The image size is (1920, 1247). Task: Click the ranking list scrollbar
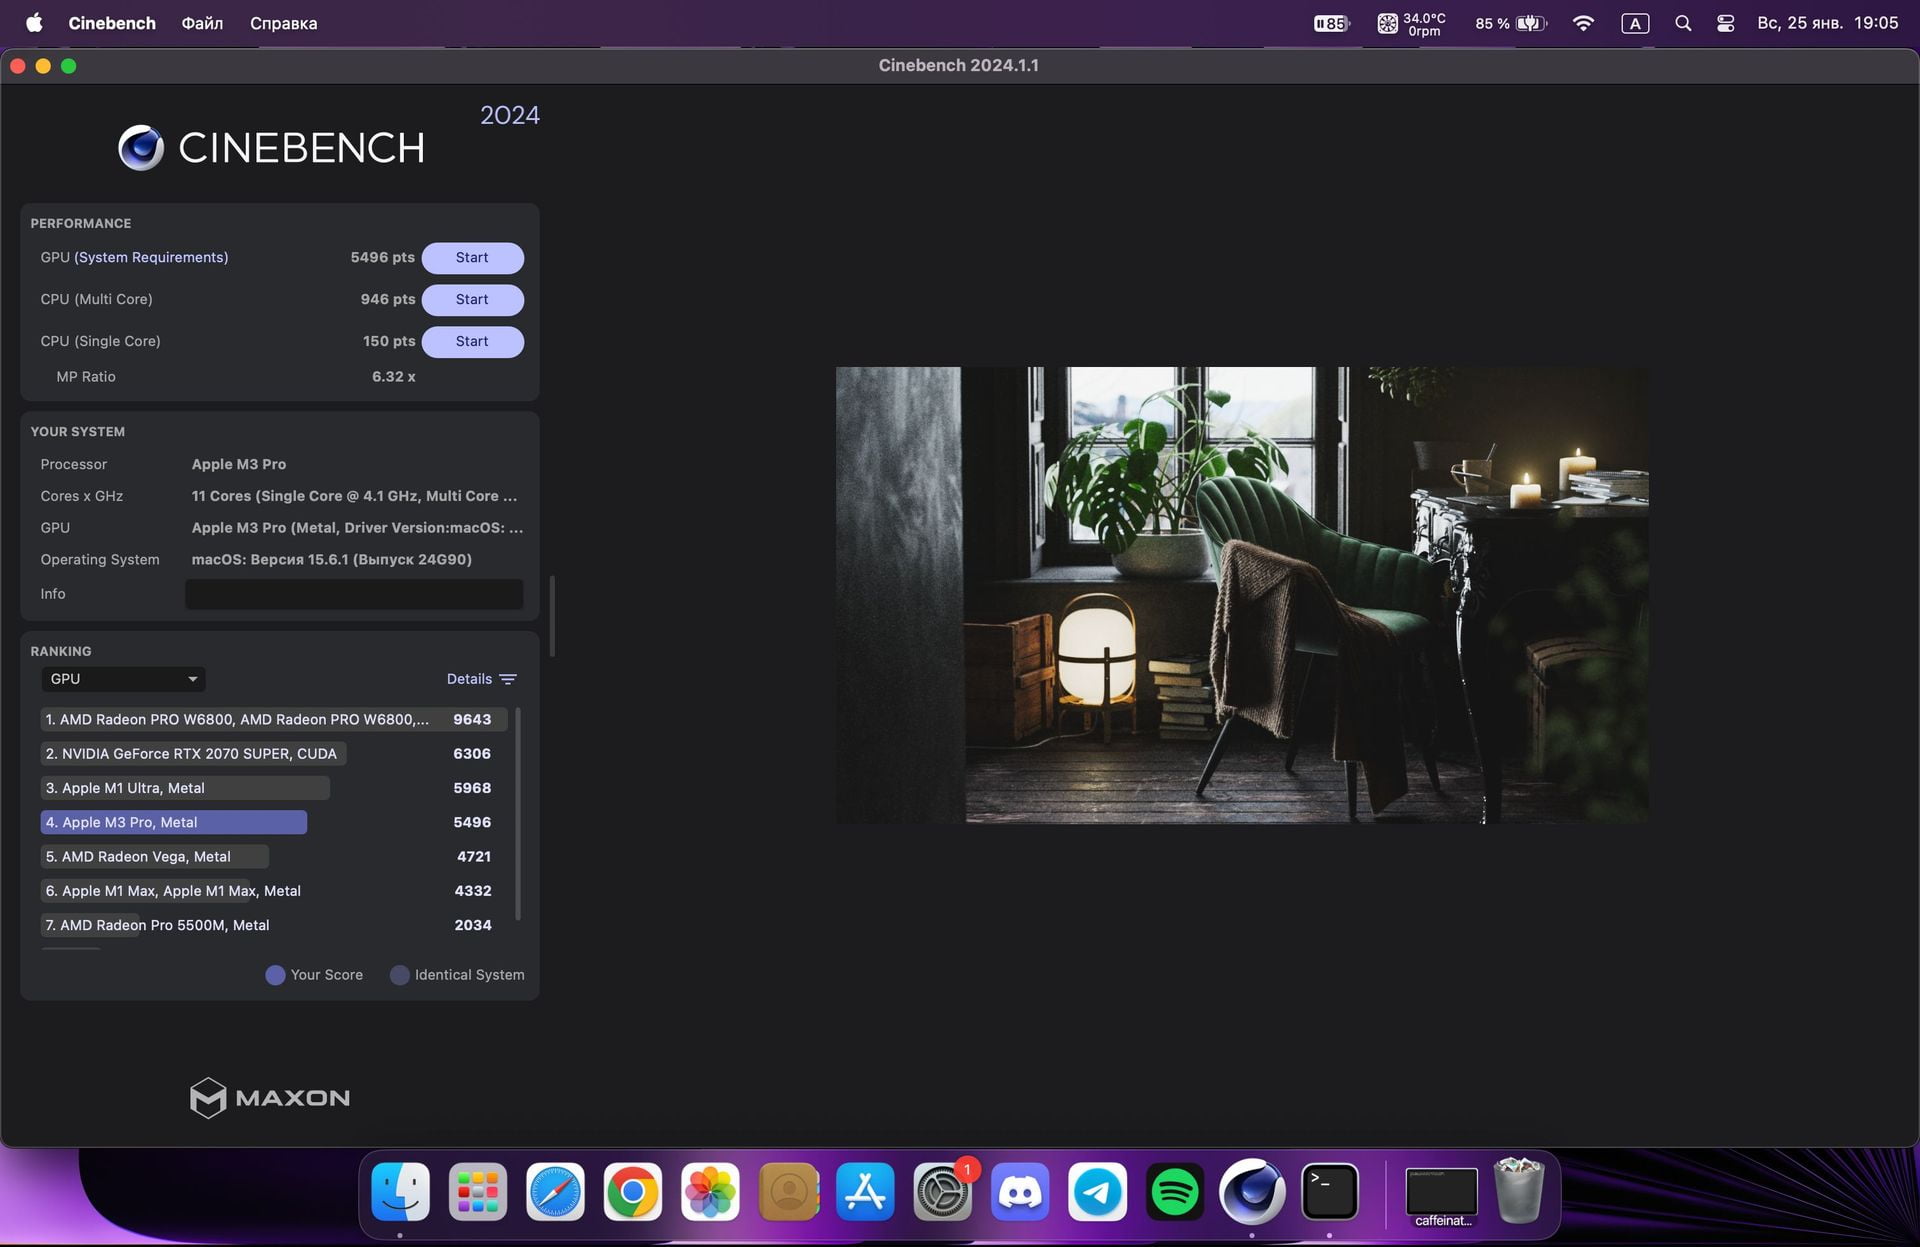click(517, 813)
